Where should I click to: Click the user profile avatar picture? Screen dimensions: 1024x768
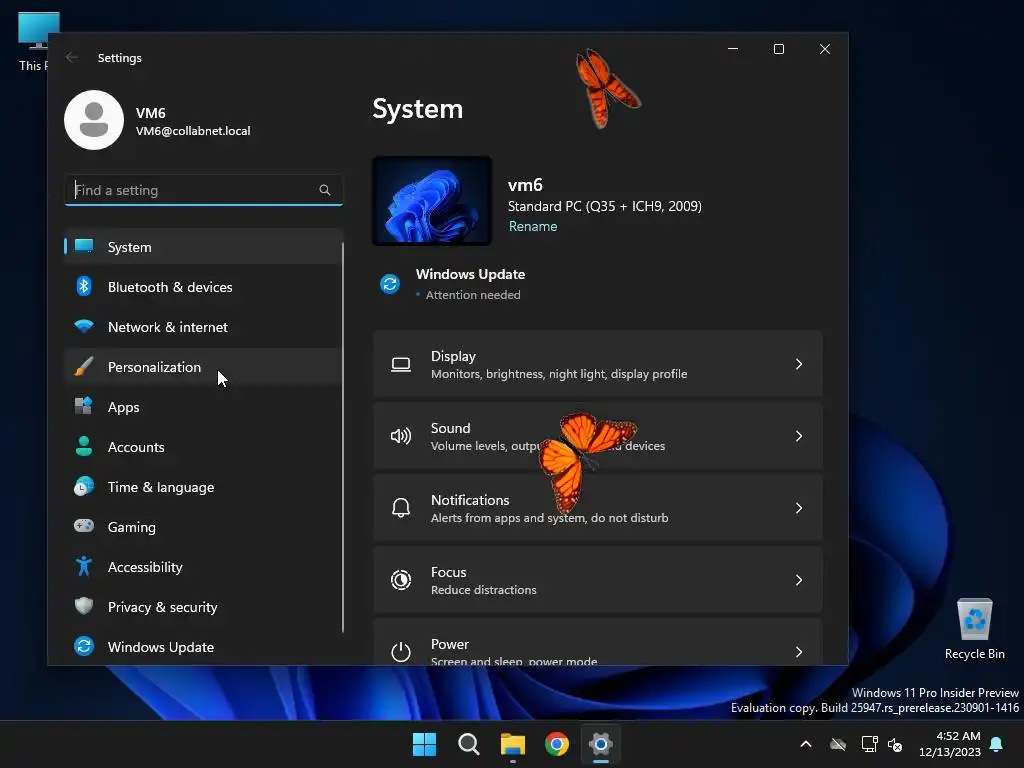[94, 120]
